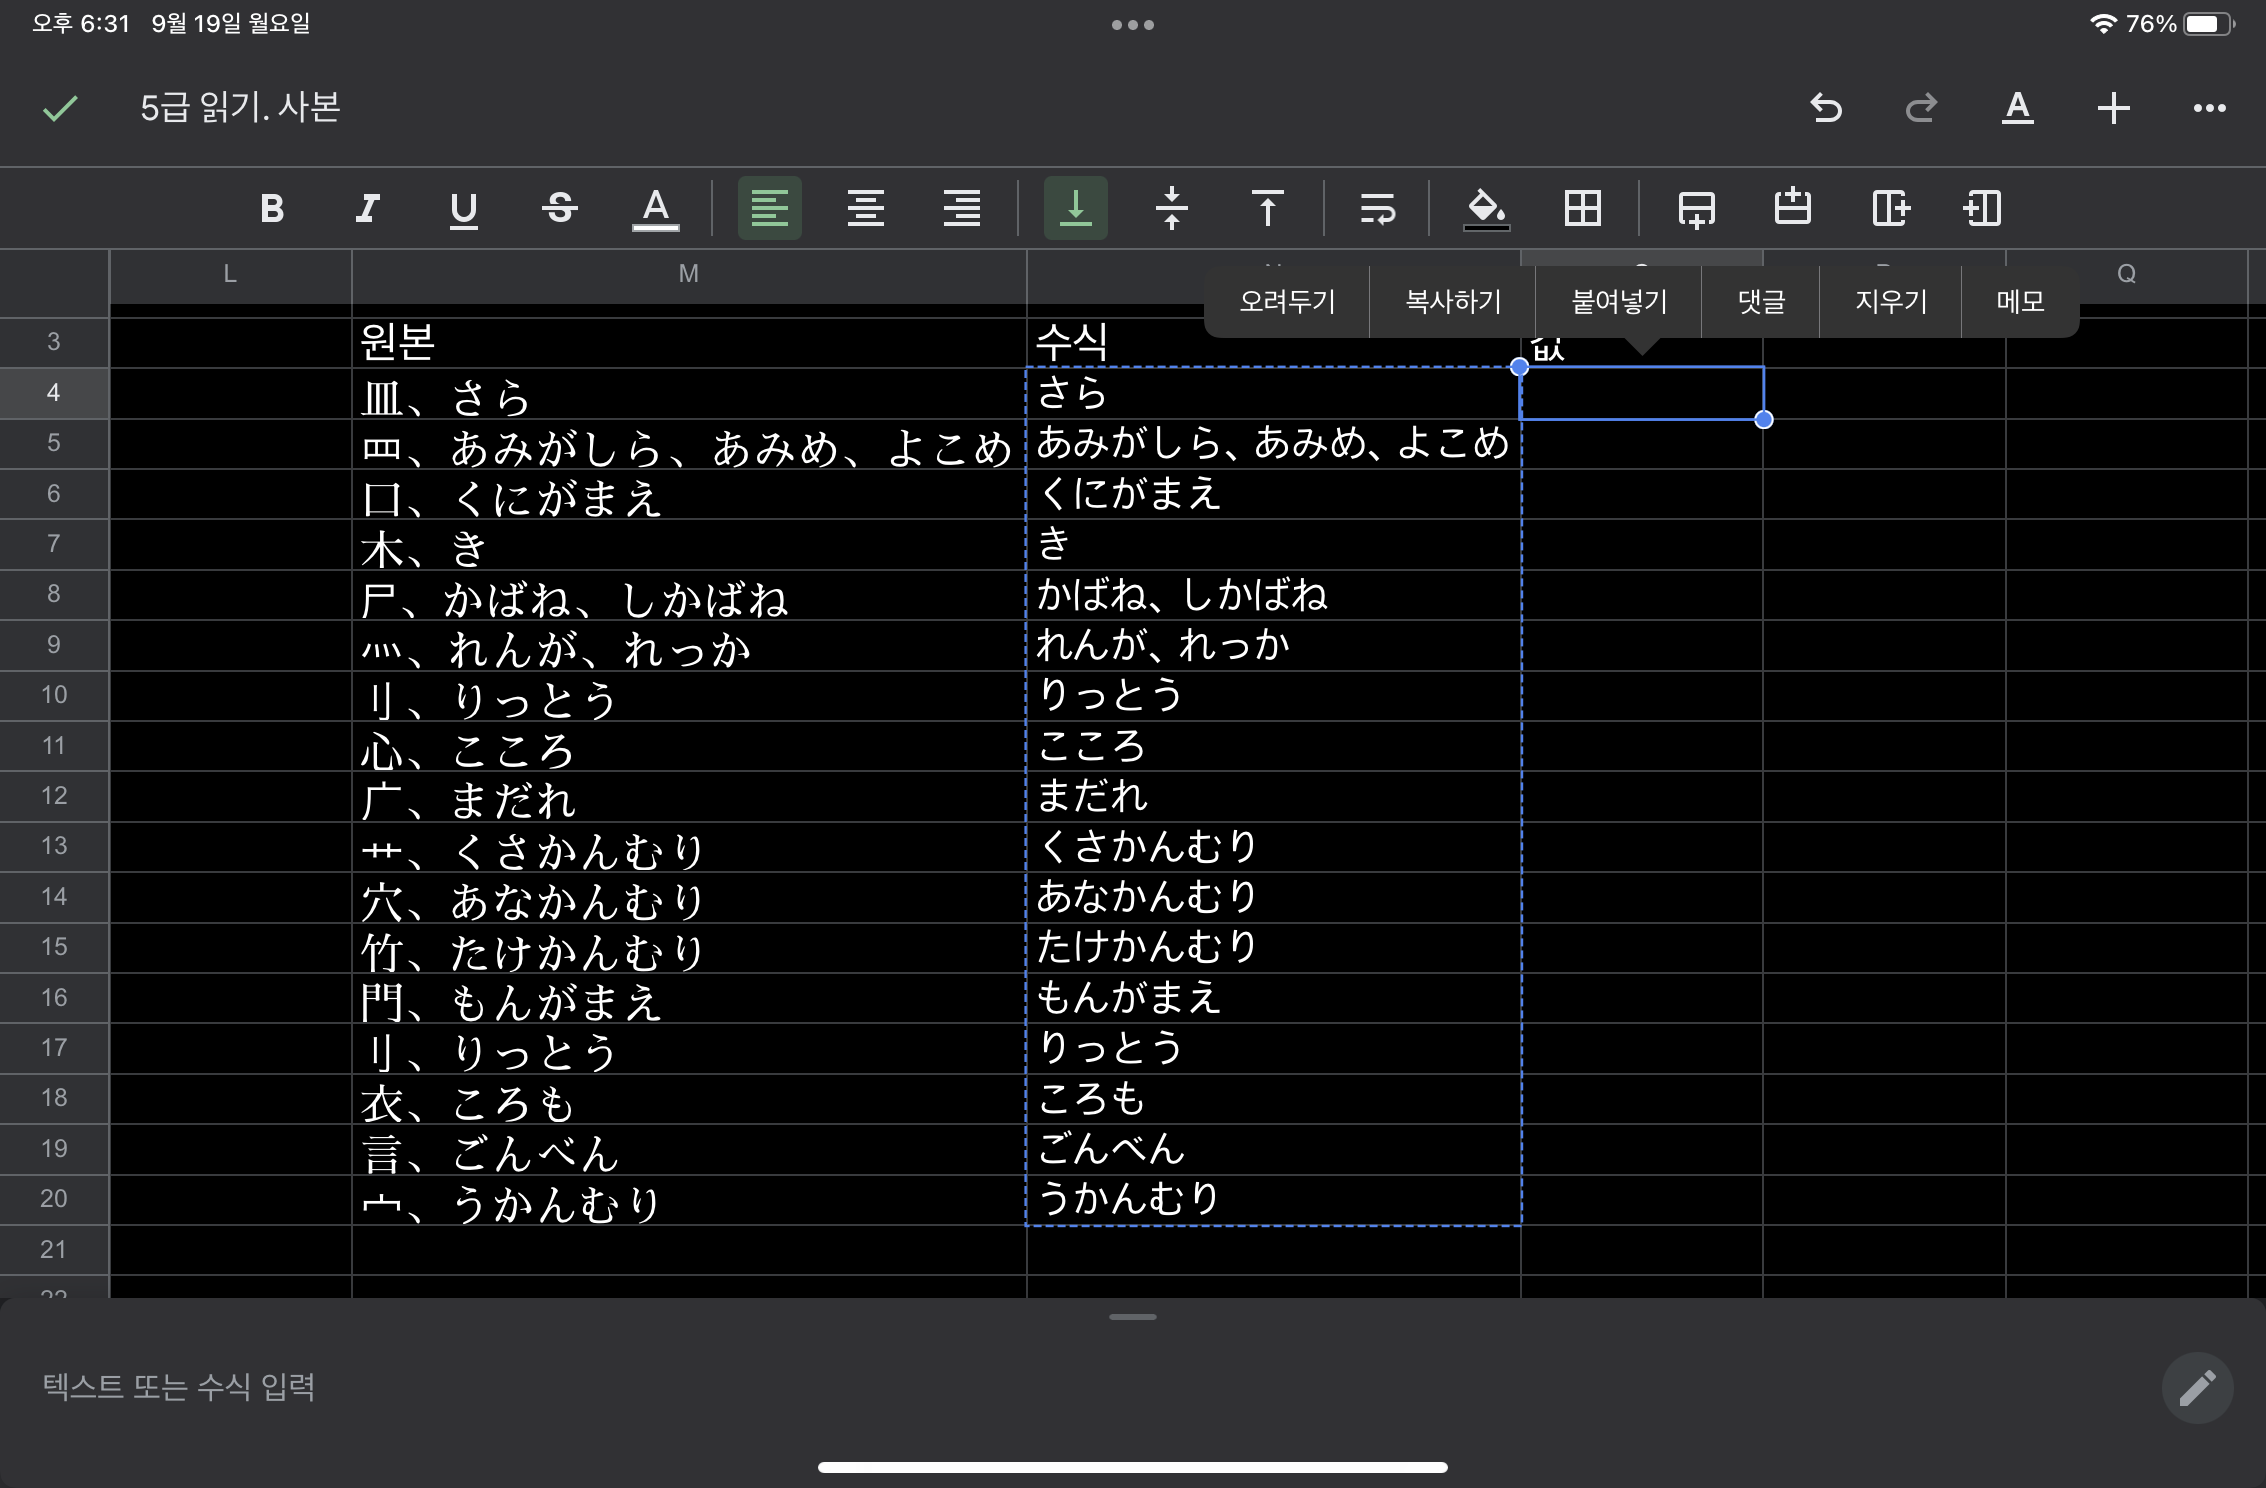
Task: Toggle italic formatting
Action: click(x=367, y=209)
